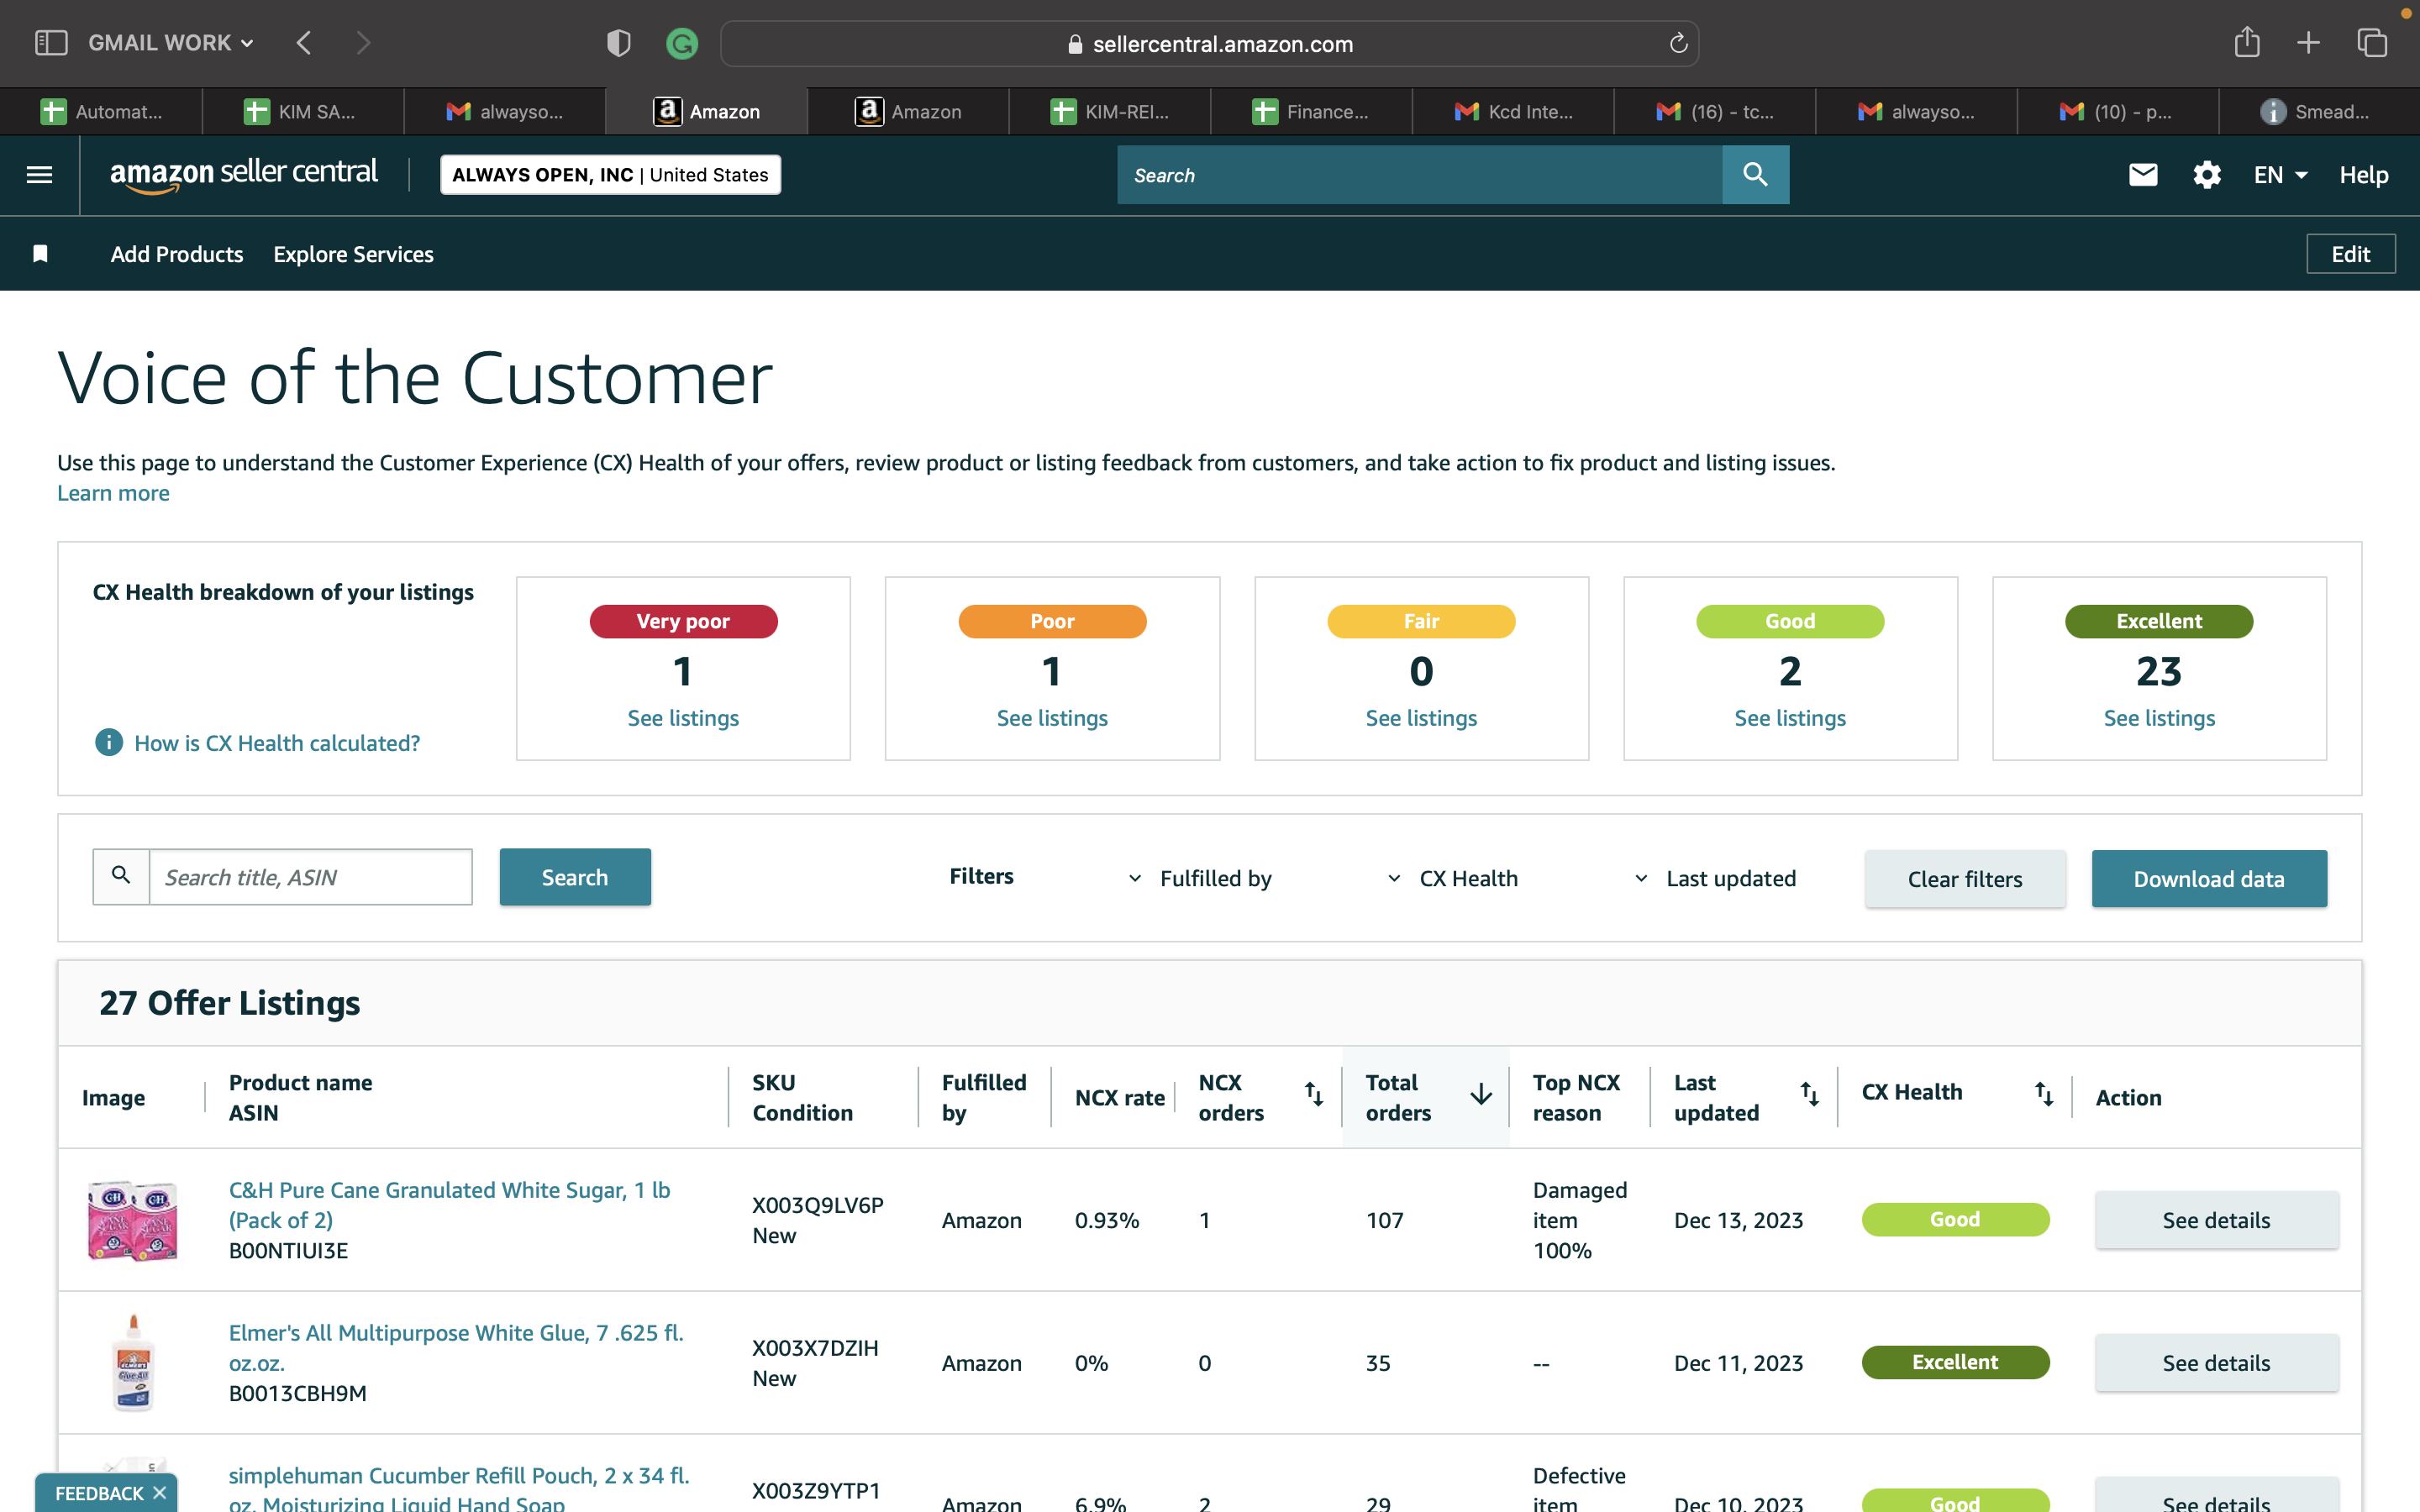2420x1512 pixels.
Task: Open How is CX Health calculated link
Action: [277, 743]
